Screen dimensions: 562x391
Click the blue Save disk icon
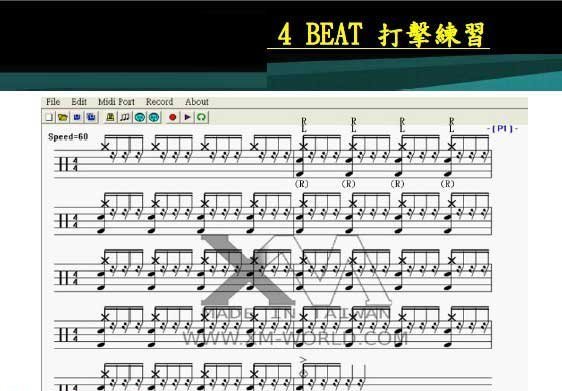[77, 117]
